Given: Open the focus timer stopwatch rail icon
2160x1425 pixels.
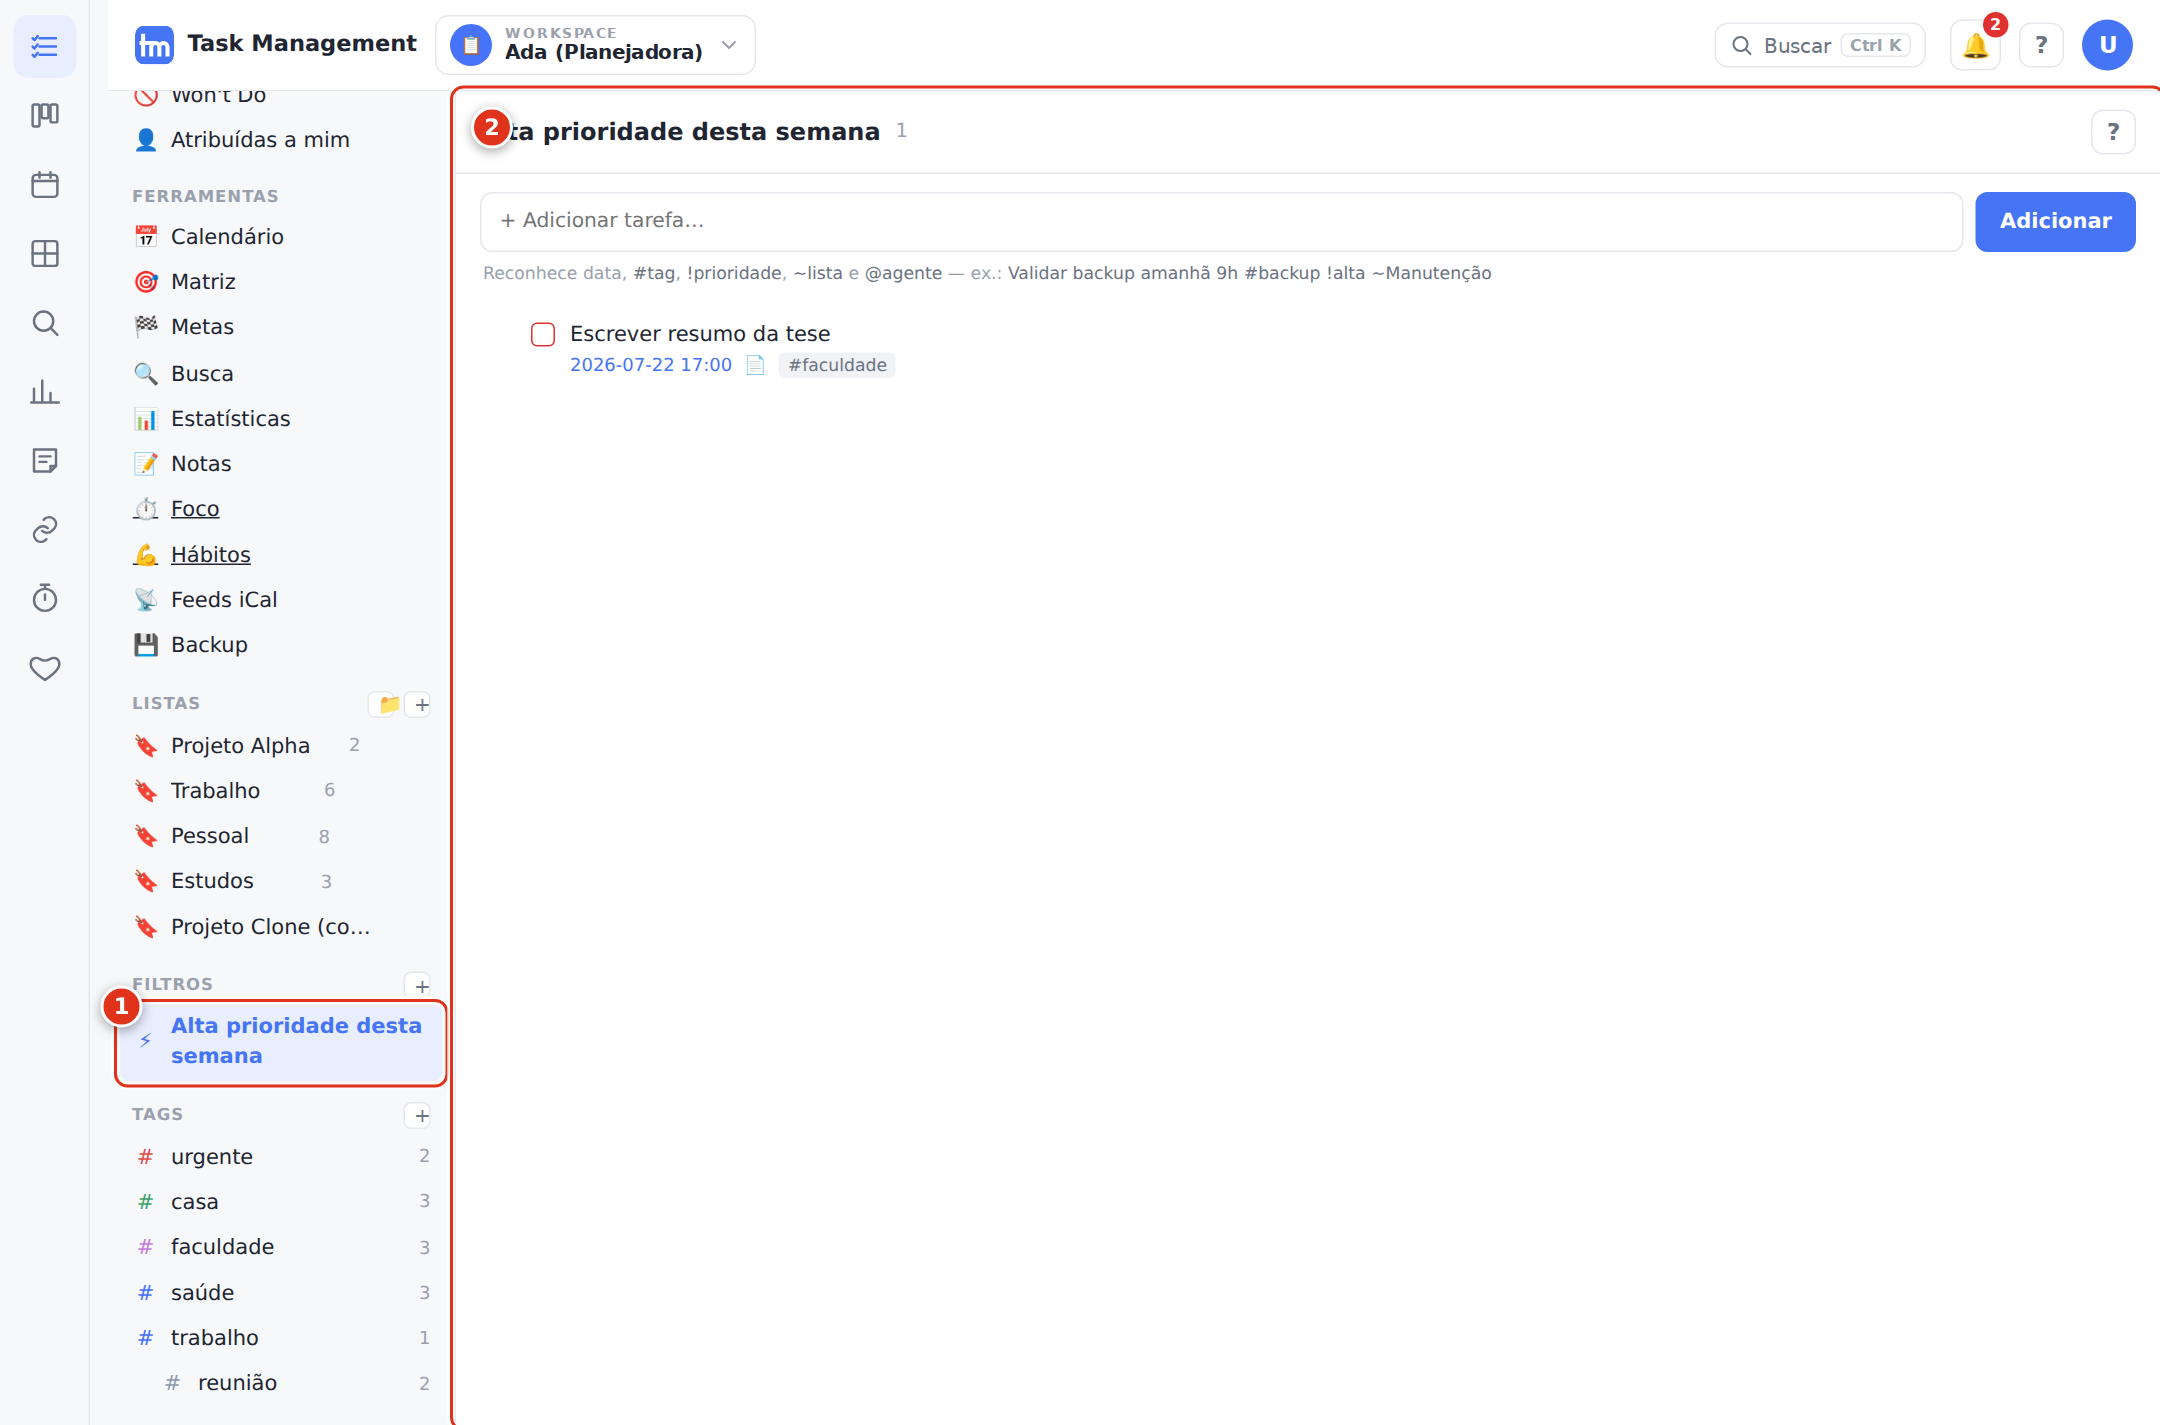Looking at the screenshot, I should [45, 599].
